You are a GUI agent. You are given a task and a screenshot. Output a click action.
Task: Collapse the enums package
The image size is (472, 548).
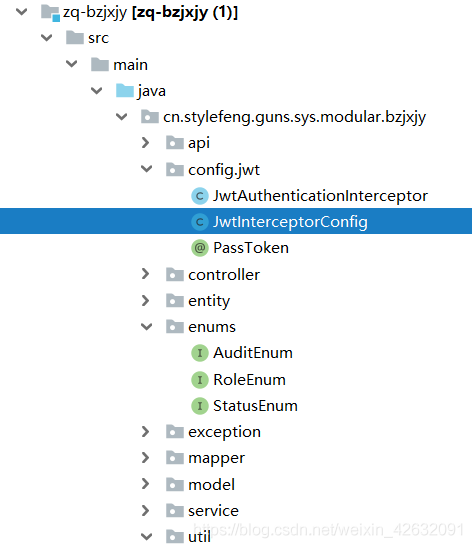pyautogui.click(x=146, y=327)
